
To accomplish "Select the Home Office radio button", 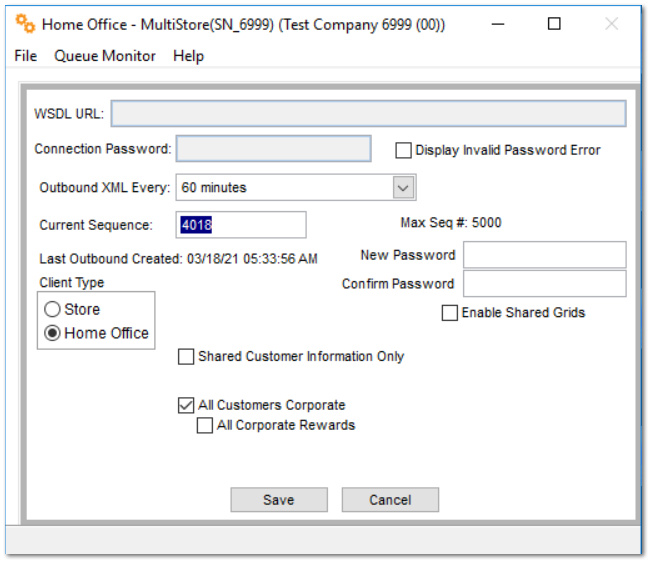I will pyautogui.click(x=52, y=333).
